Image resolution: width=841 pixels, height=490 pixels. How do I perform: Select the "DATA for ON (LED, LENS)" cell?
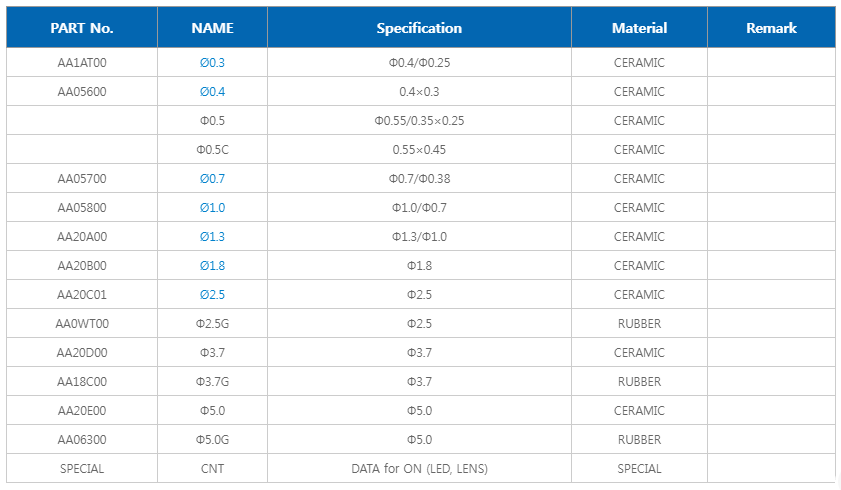[x=419, y=469]
